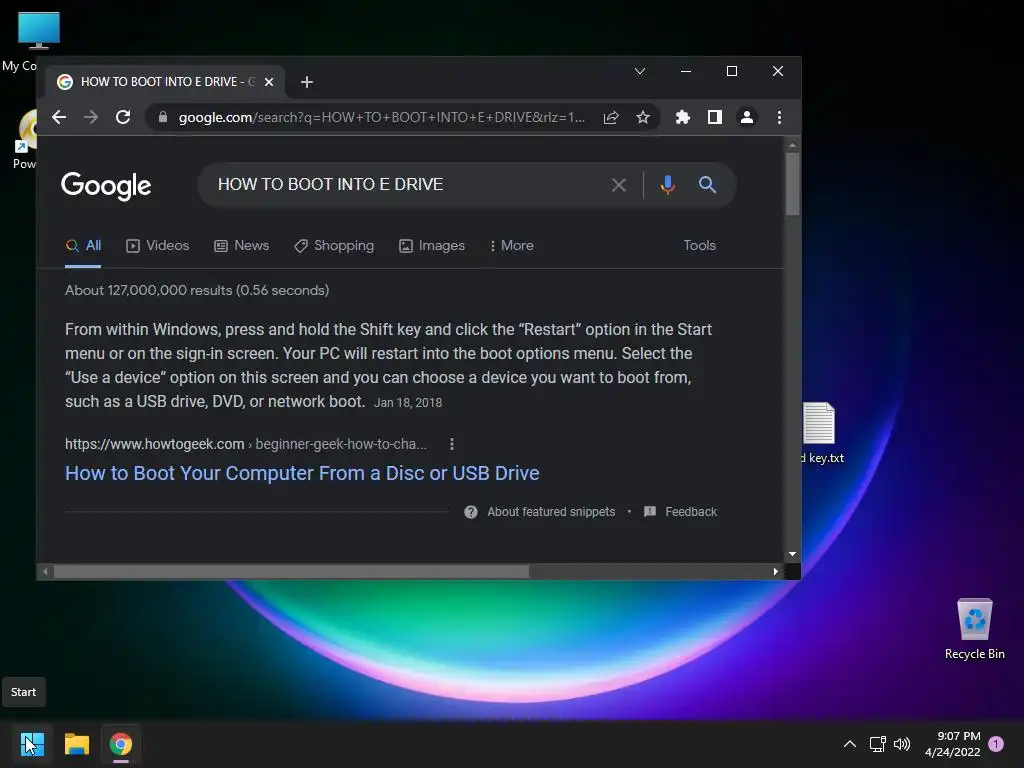1024x768 pixels.
Task: Switch to the Shopping tab
Action: pyautogui.click(x=334, y=246)
